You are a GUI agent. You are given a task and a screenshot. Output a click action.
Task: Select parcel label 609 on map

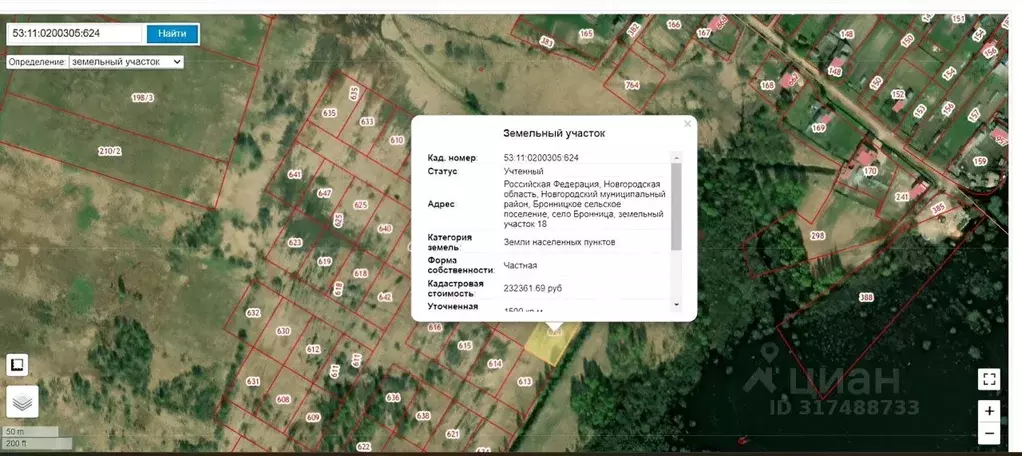click(x=313, y=417)
